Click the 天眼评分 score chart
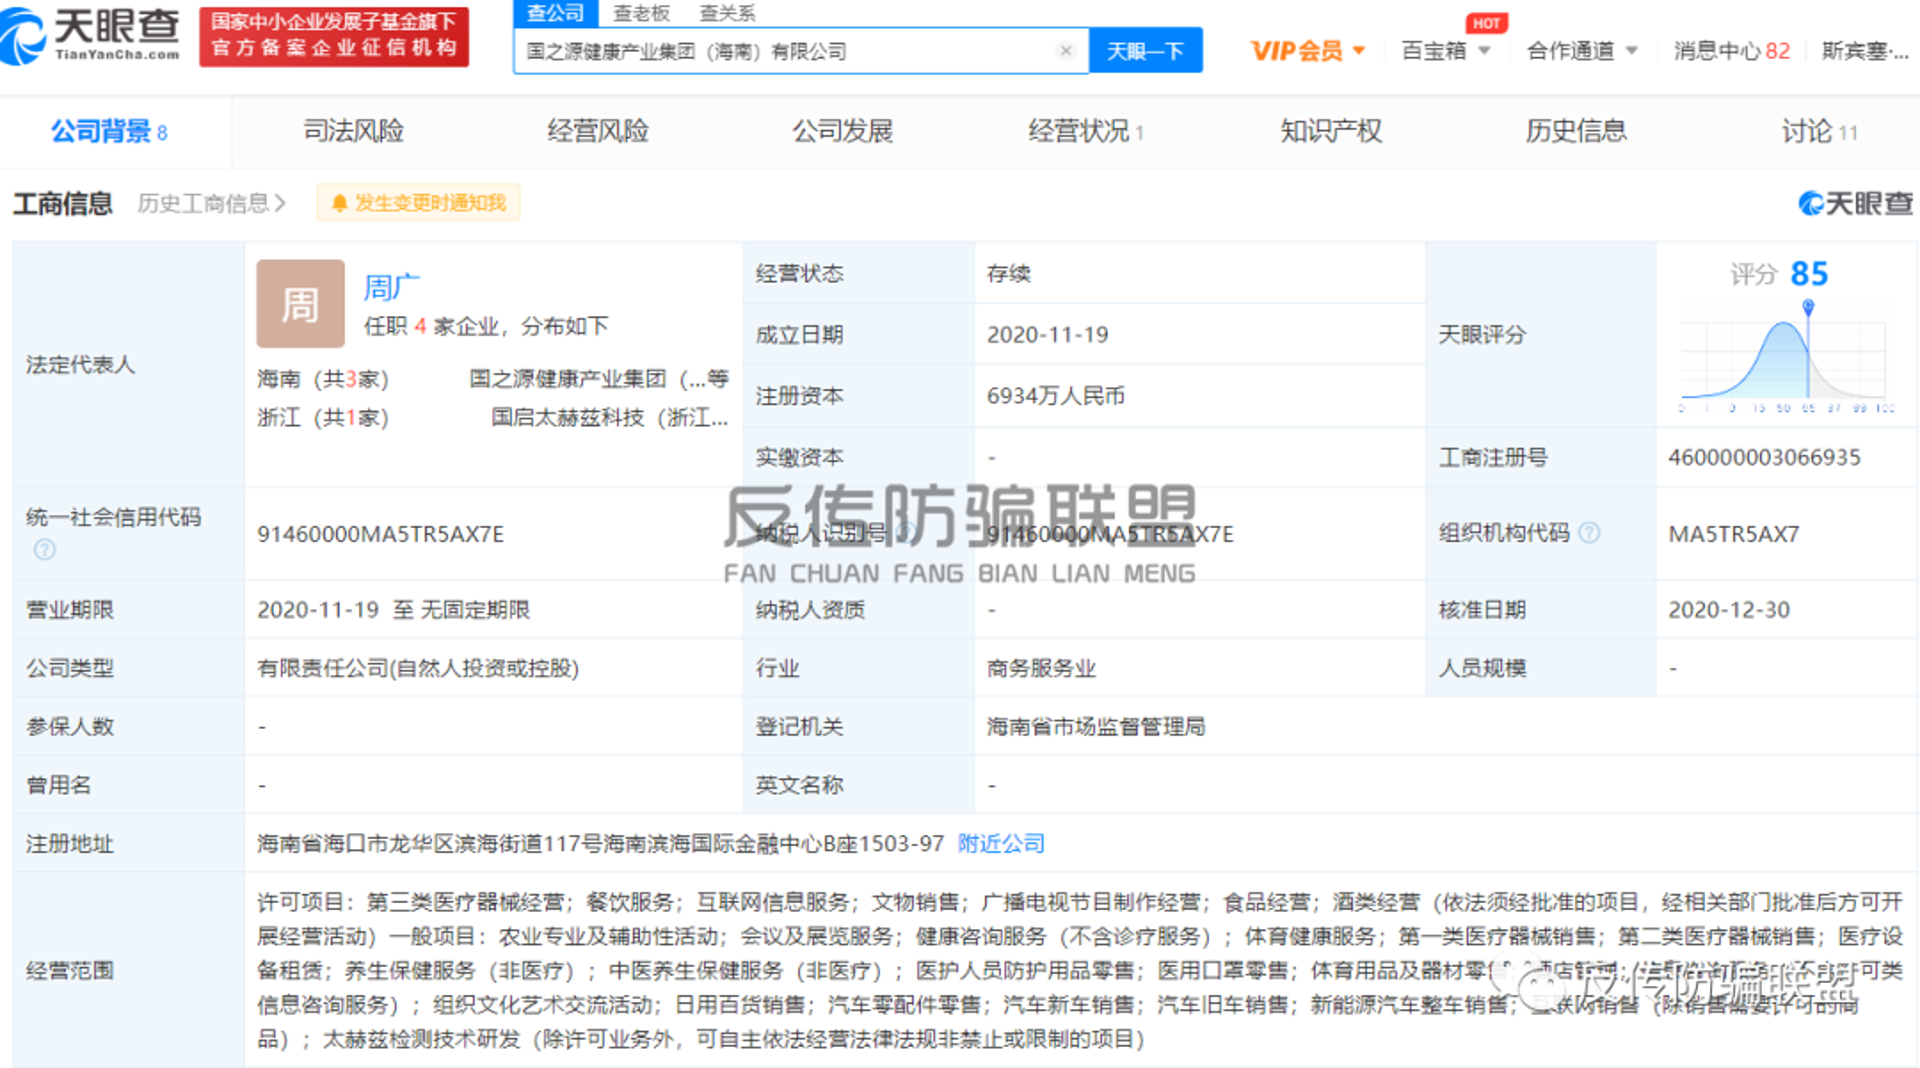1920x1068 pixels. point(1787,357)
